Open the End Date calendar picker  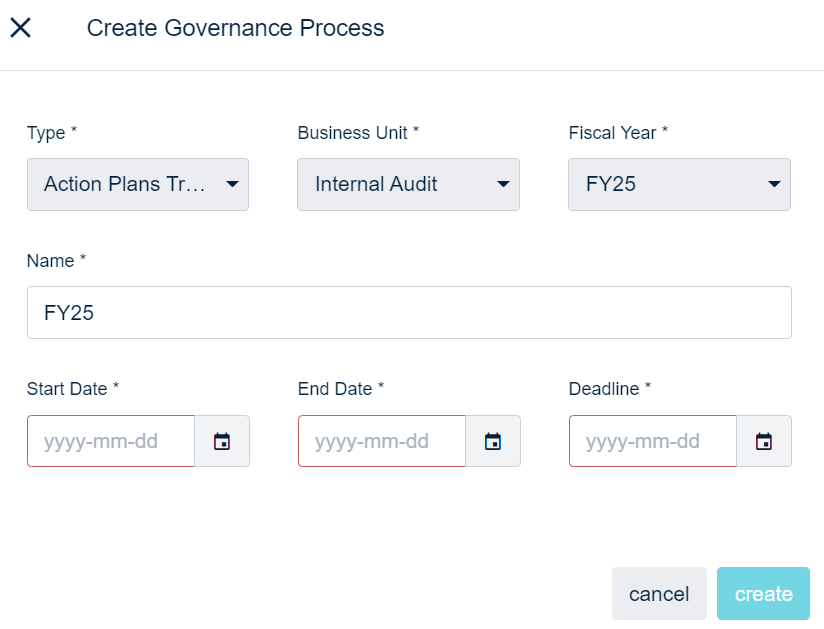coord(493,441)
